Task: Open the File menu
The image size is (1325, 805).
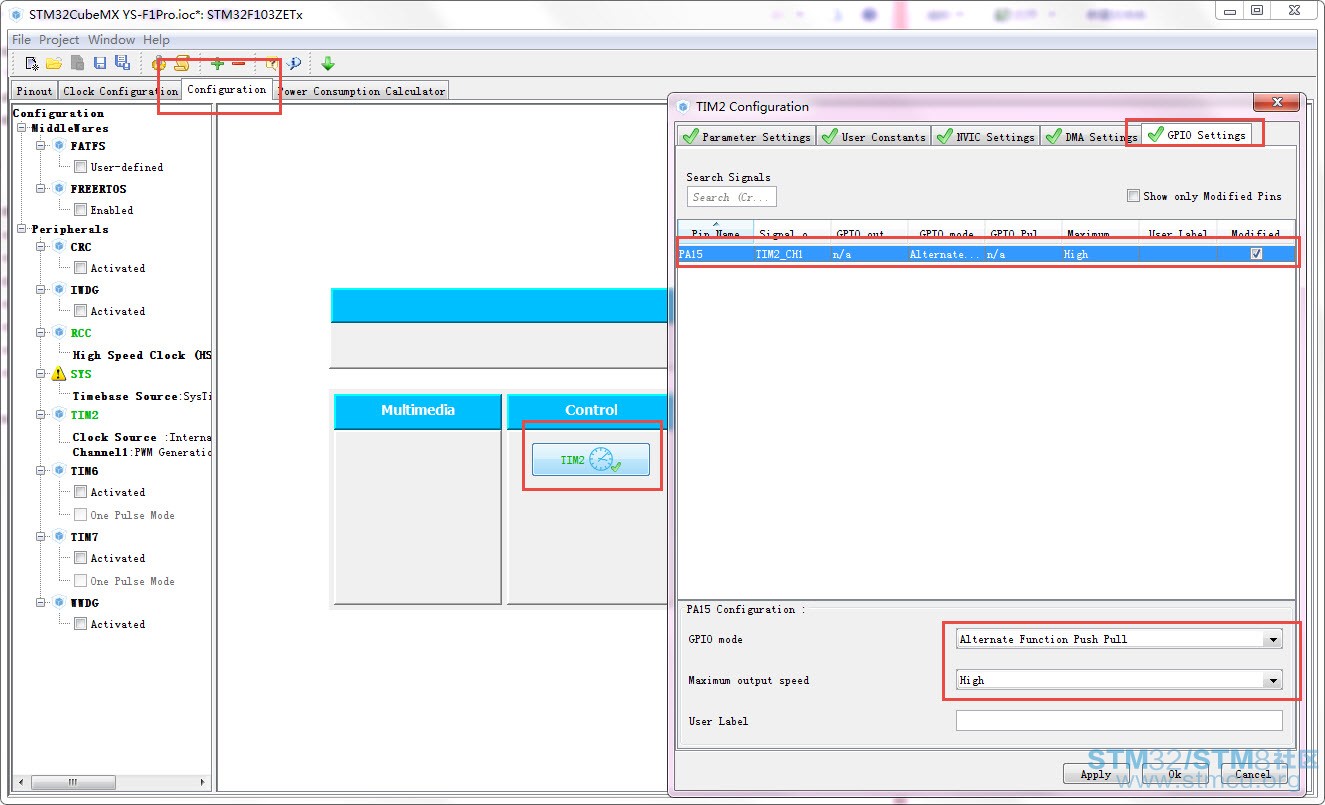Action: point(21,40)
